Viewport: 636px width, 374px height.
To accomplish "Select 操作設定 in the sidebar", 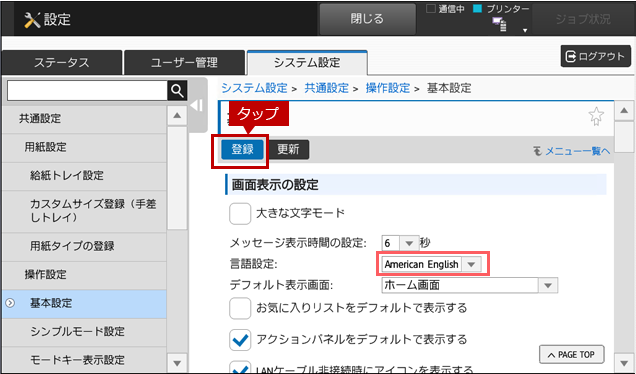I will coord(84,275).
